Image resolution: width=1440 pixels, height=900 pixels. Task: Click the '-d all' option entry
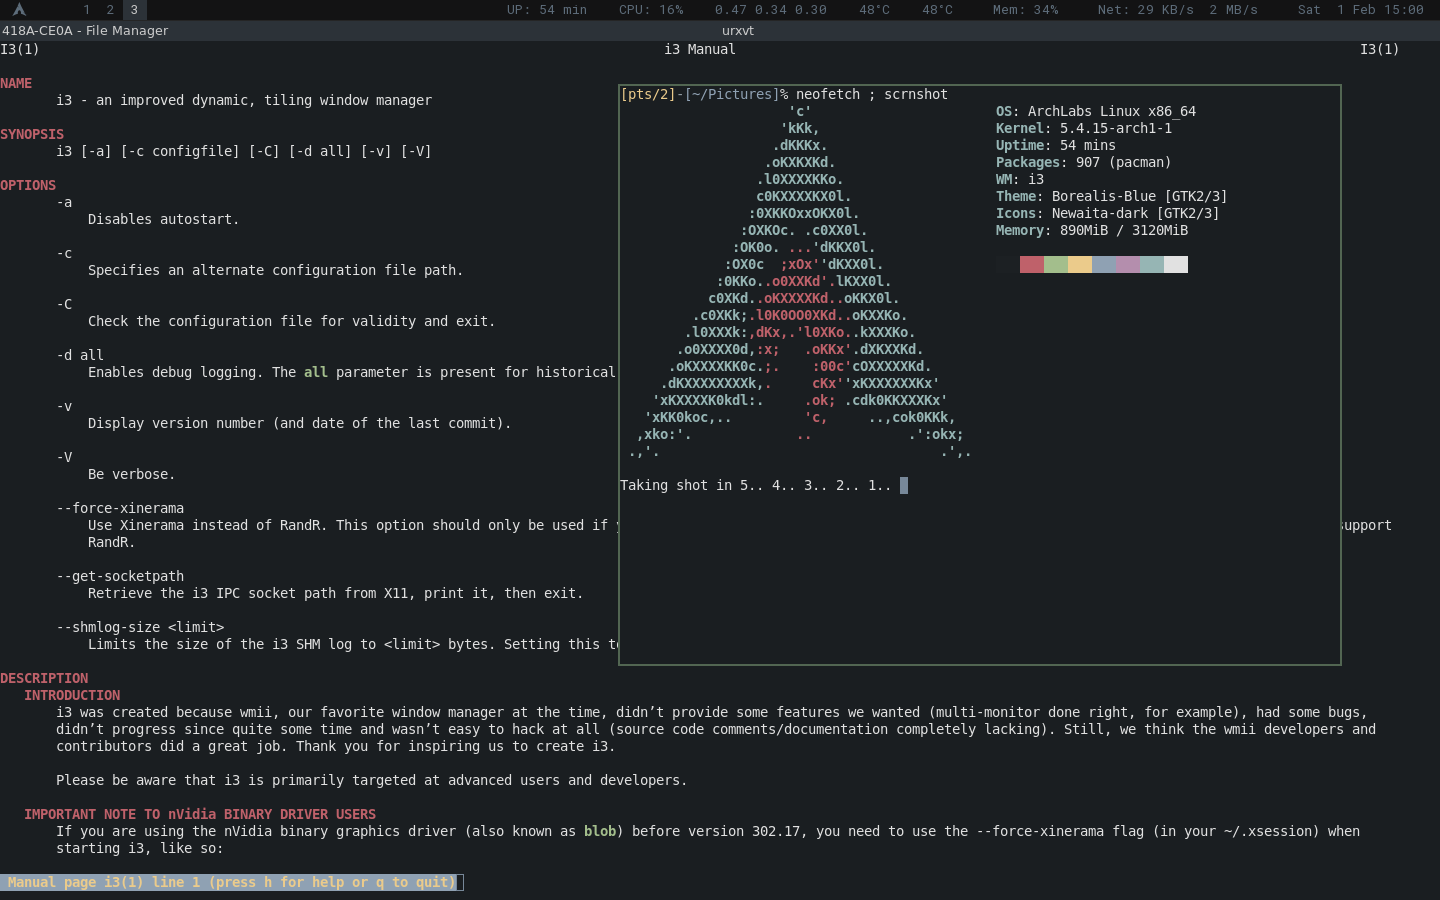click(x=80, y=355)
